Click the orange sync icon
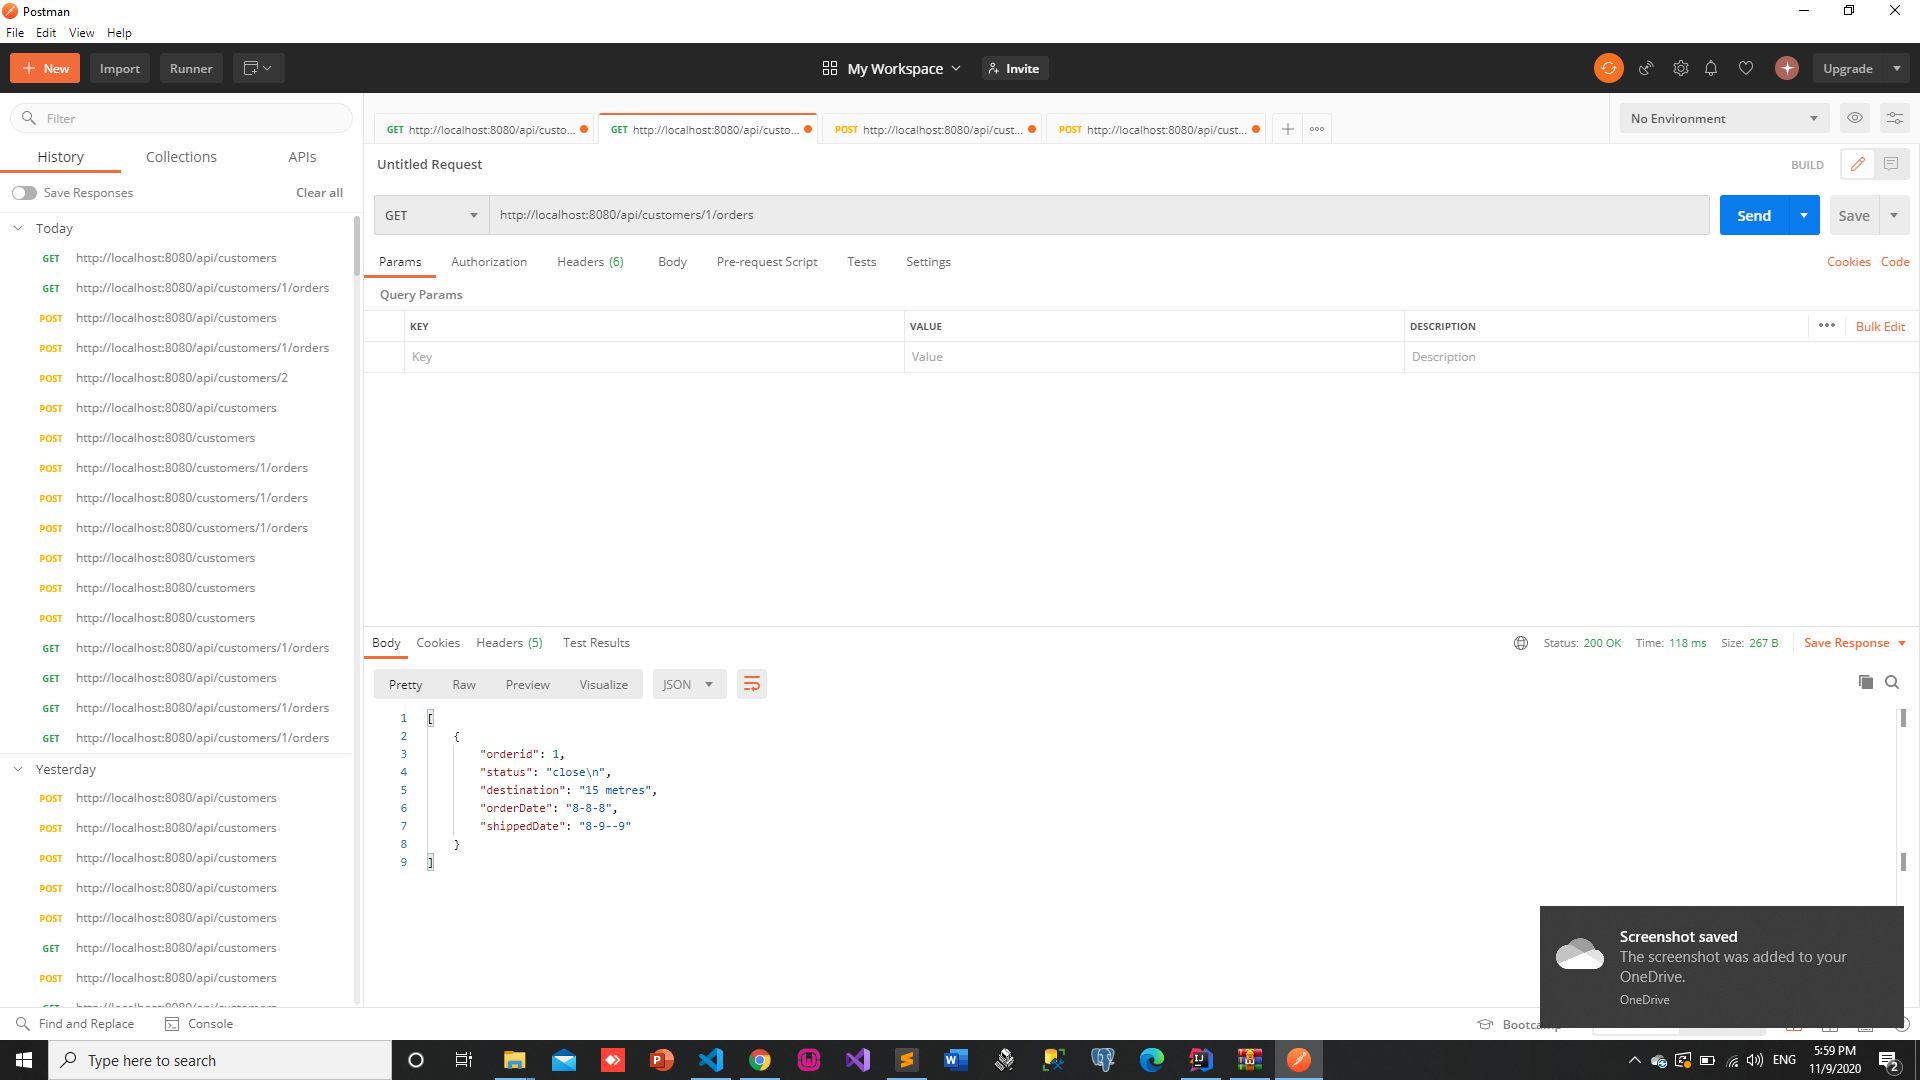Image resolution: width=1920 pixels, height=1080 pixels. (x=1608, y=67)
